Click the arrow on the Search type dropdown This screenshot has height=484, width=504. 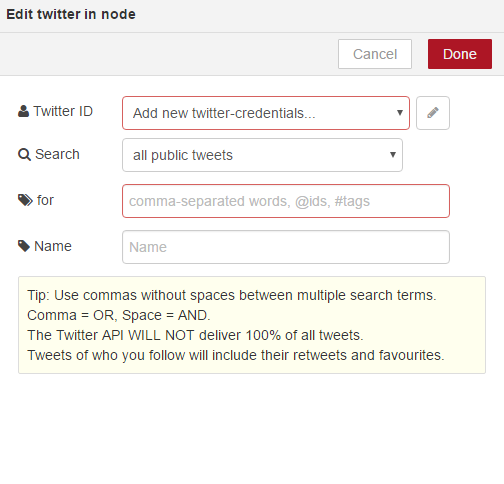coord(393,155)
